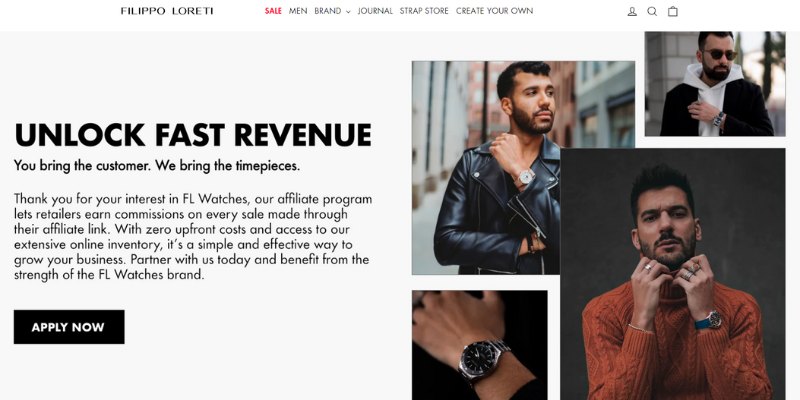Viewport: 800px width, 400px height.
Task: Visit the Strap Store link
Action: pos(424,11)
